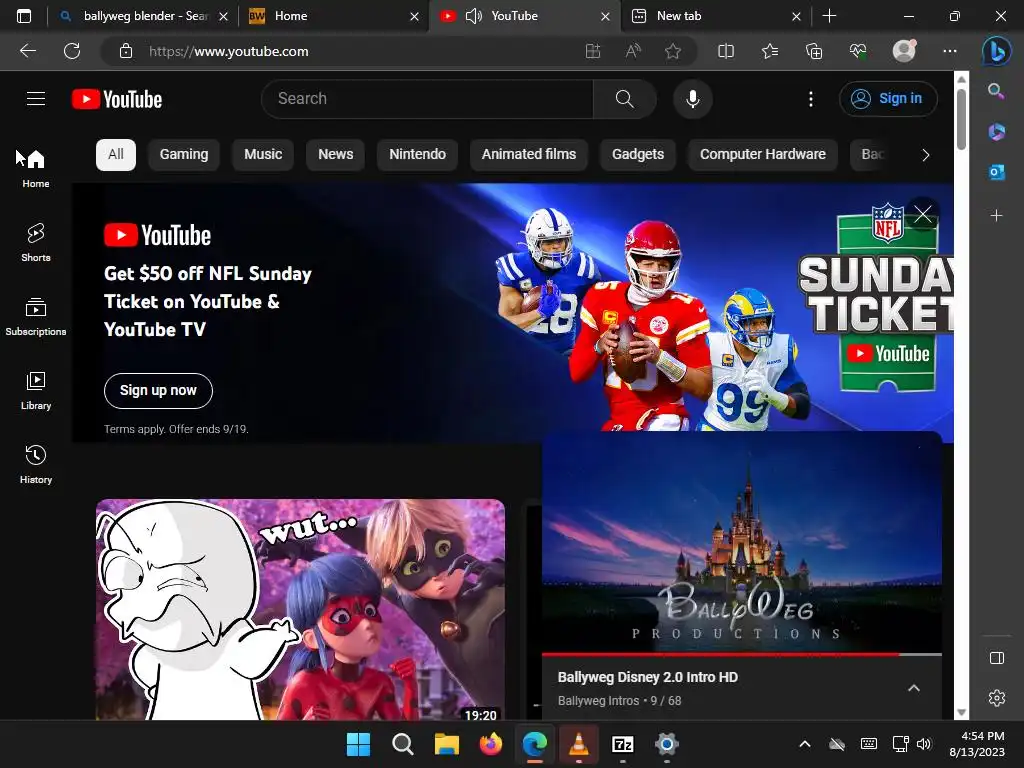
Task: Open Windows Start menu
Action: pyautogui.click(x=358, y=744)
